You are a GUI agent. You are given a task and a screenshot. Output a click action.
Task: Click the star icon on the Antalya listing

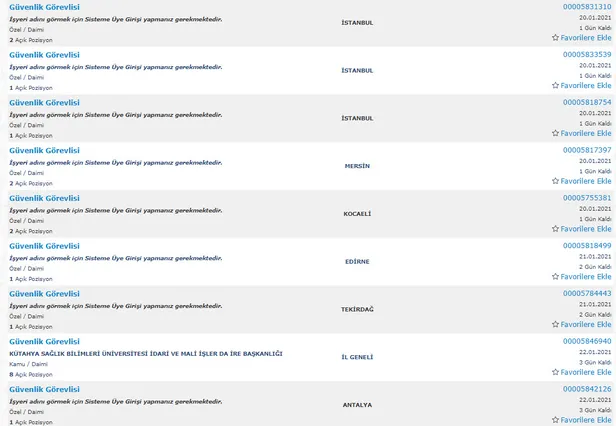(556, 421)
